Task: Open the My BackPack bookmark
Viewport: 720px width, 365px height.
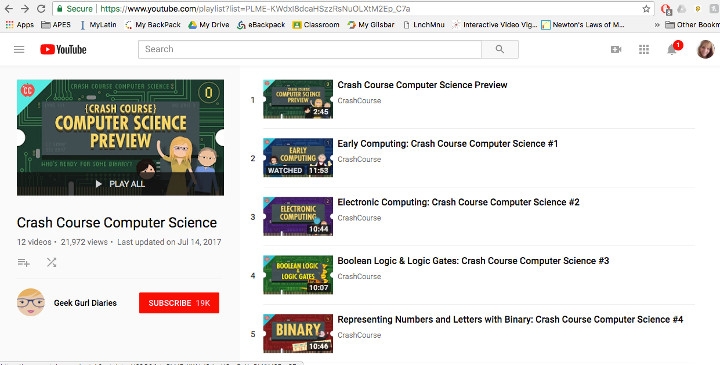Action: (x=153, y=25)
